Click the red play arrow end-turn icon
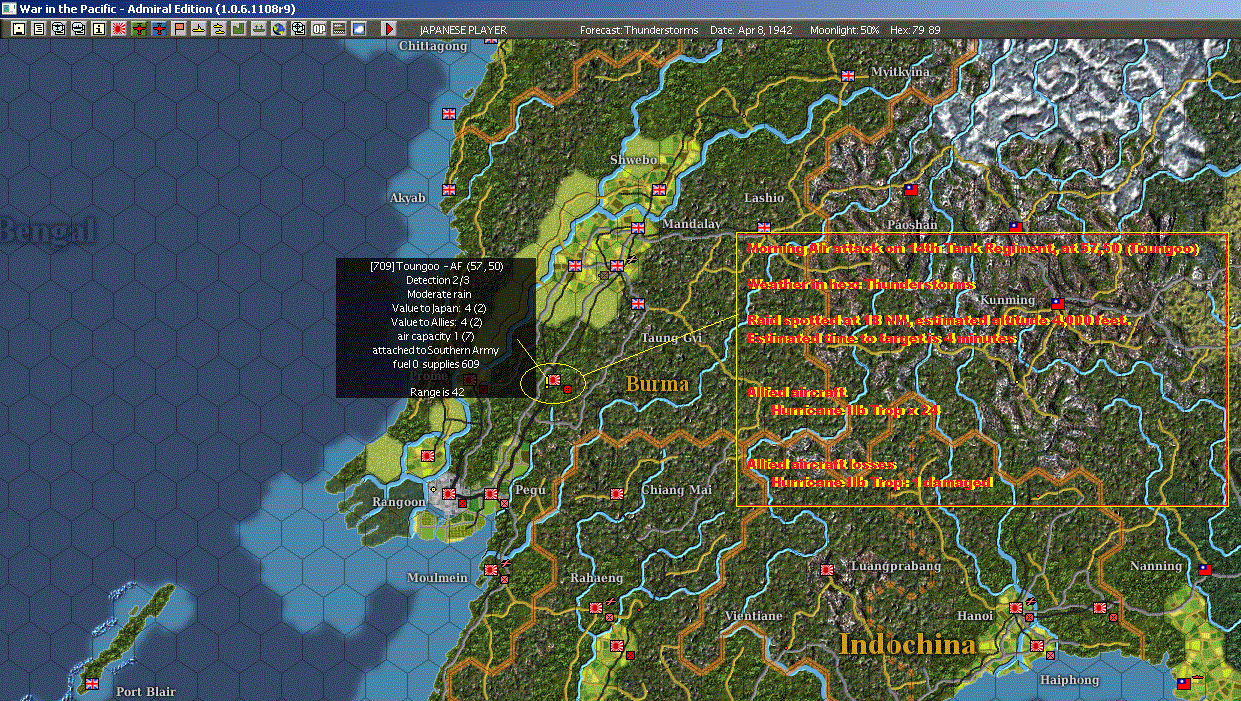 [389, 29]
